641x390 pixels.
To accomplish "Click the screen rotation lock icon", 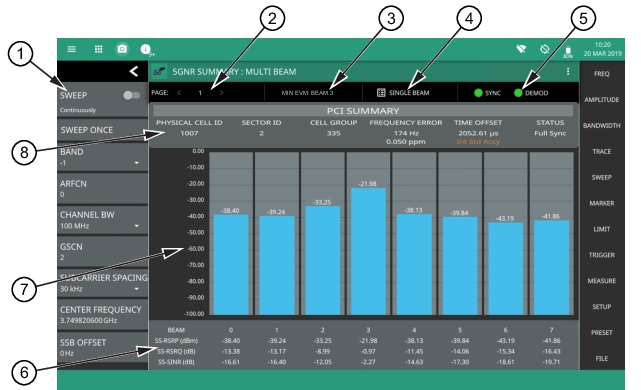I will [544, 49].
